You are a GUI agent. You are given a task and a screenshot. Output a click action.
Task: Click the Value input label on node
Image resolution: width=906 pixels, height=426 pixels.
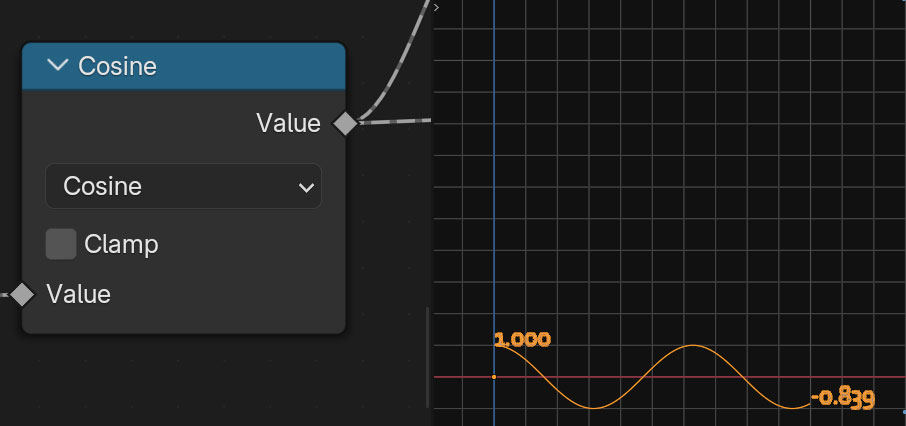tap(78, 294)
